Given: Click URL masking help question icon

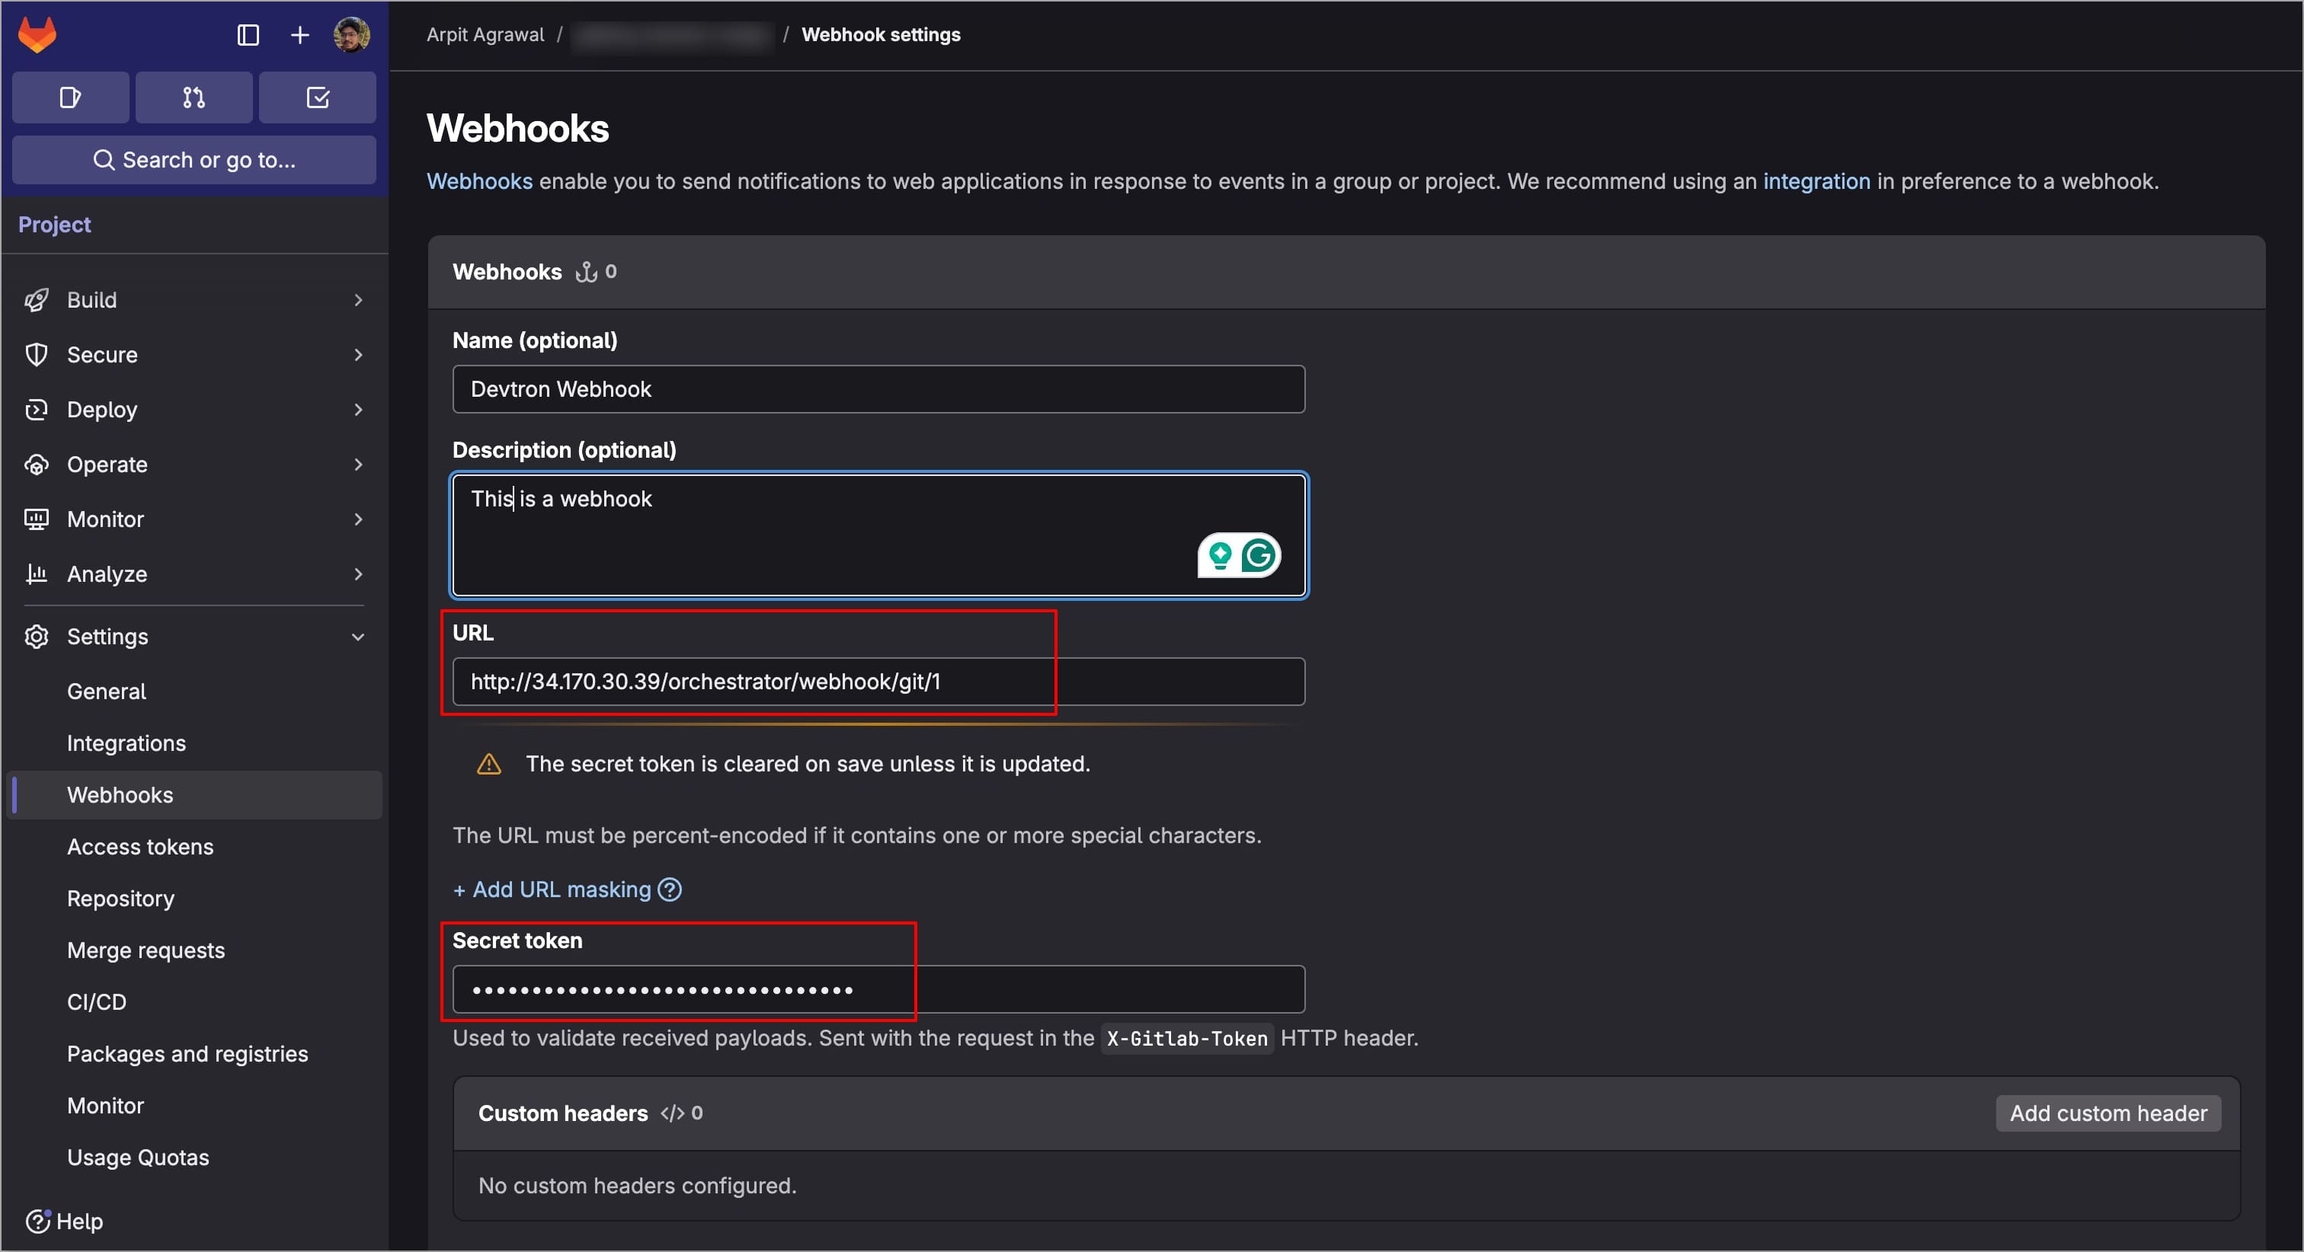Looking at the screenshot, I should [670, 889].
